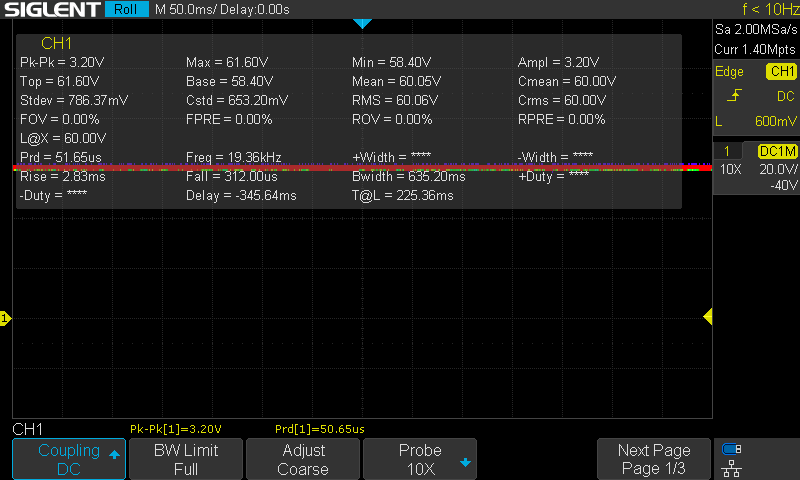Click the Roll mode indicator

coord(126,9)
